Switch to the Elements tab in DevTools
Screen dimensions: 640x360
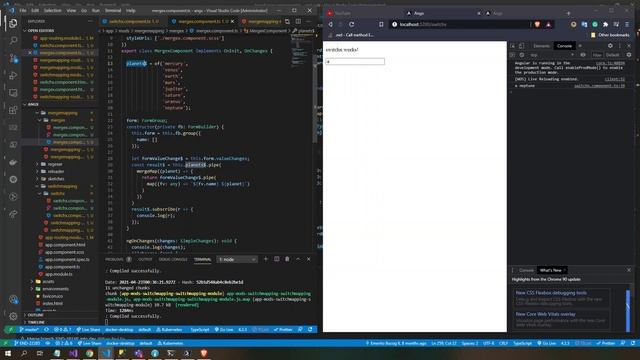pyautogui.click(x=542, y=46)
